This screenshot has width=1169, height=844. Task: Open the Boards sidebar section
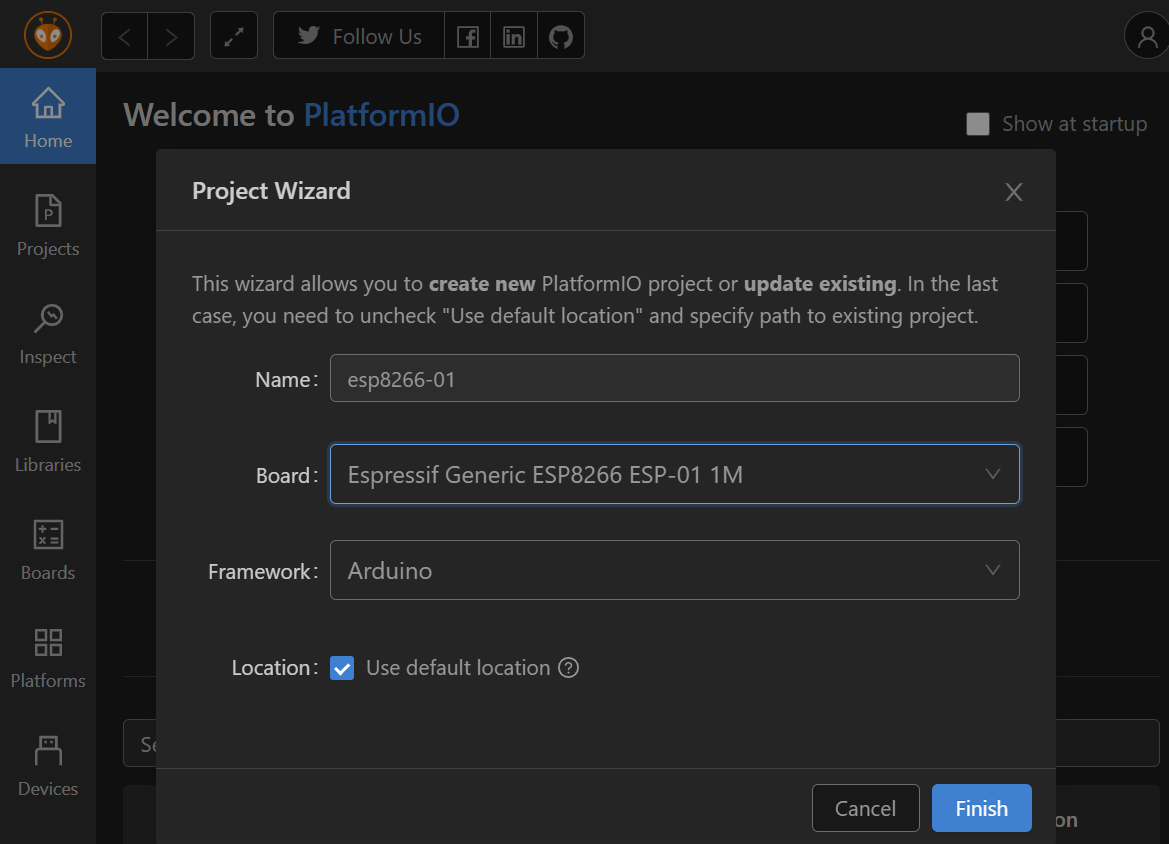pyautogui.click(x=48, y=549)
